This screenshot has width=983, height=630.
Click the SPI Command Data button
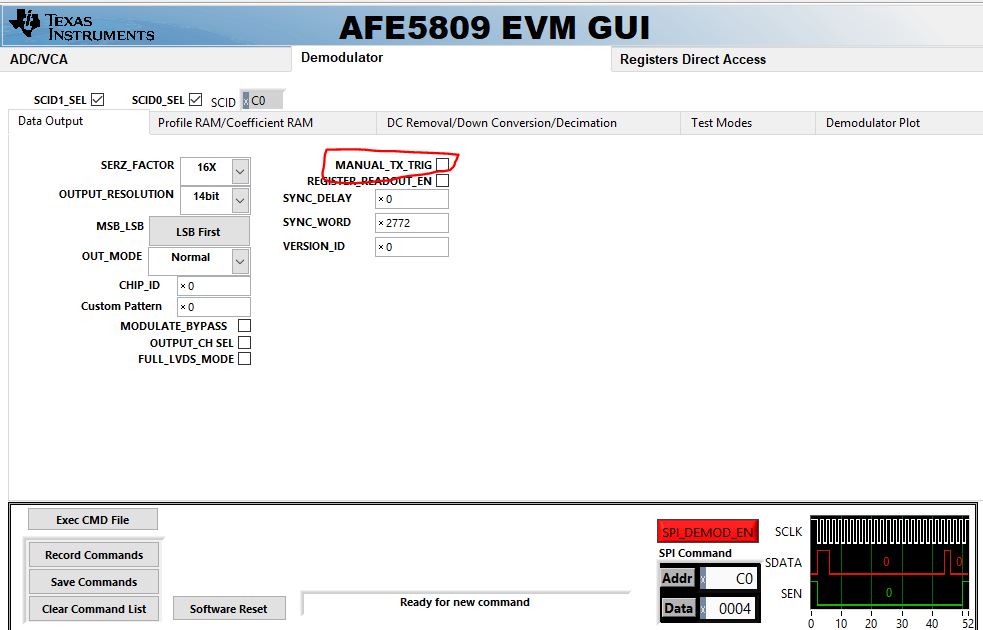pos(678,608)
